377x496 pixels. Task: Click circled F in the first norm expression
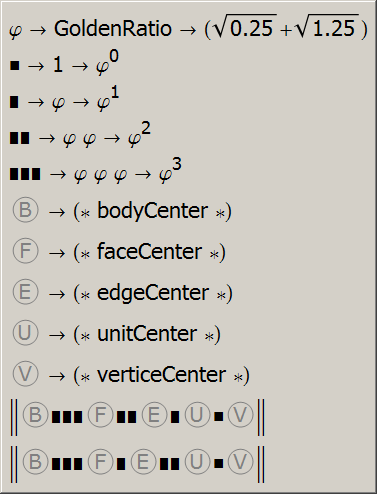point(100,415)
